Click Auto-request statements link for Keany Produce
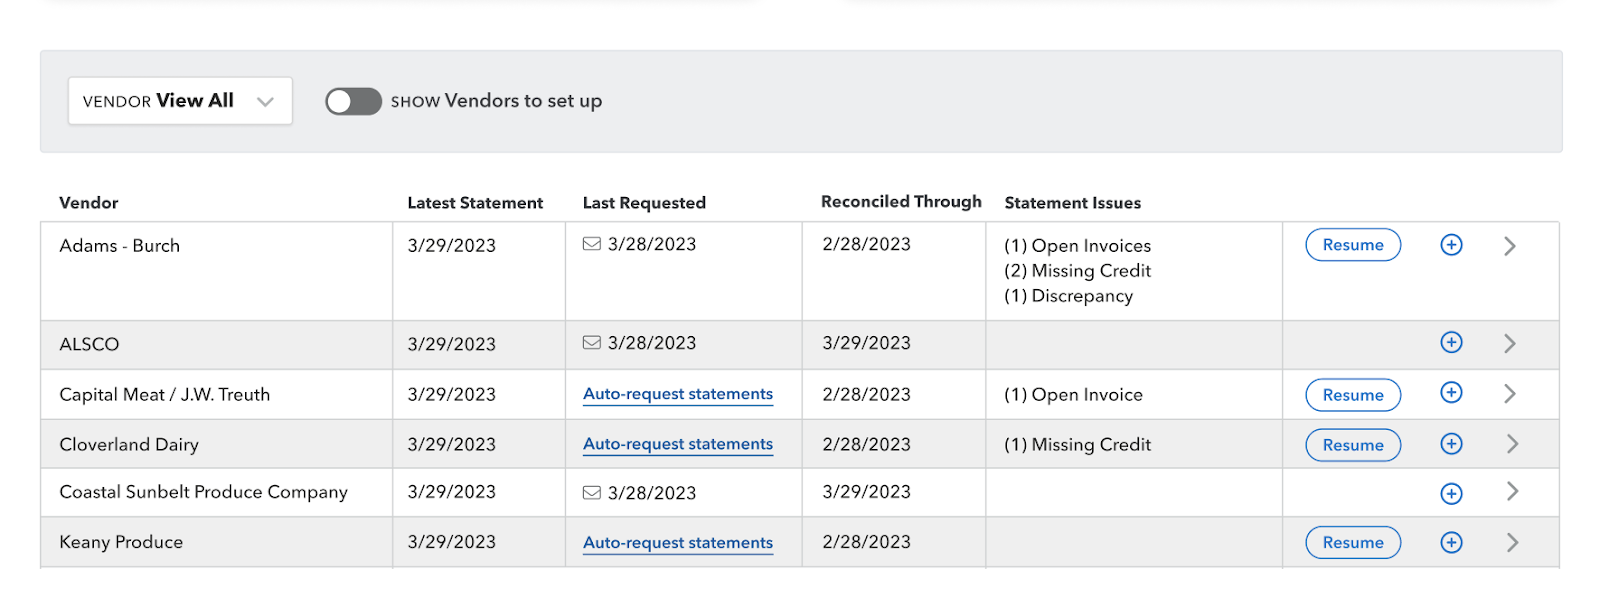 coord(678,543)
